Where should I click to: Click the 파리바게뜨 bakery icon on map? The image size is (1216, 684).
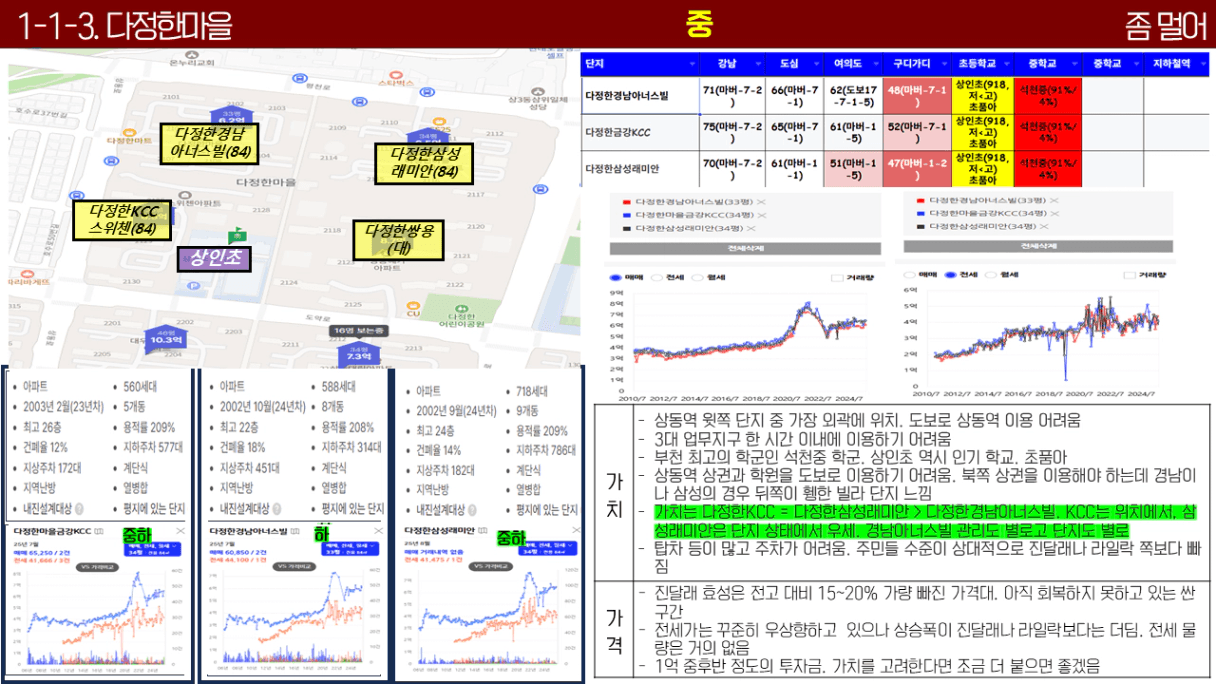(25, 272)
